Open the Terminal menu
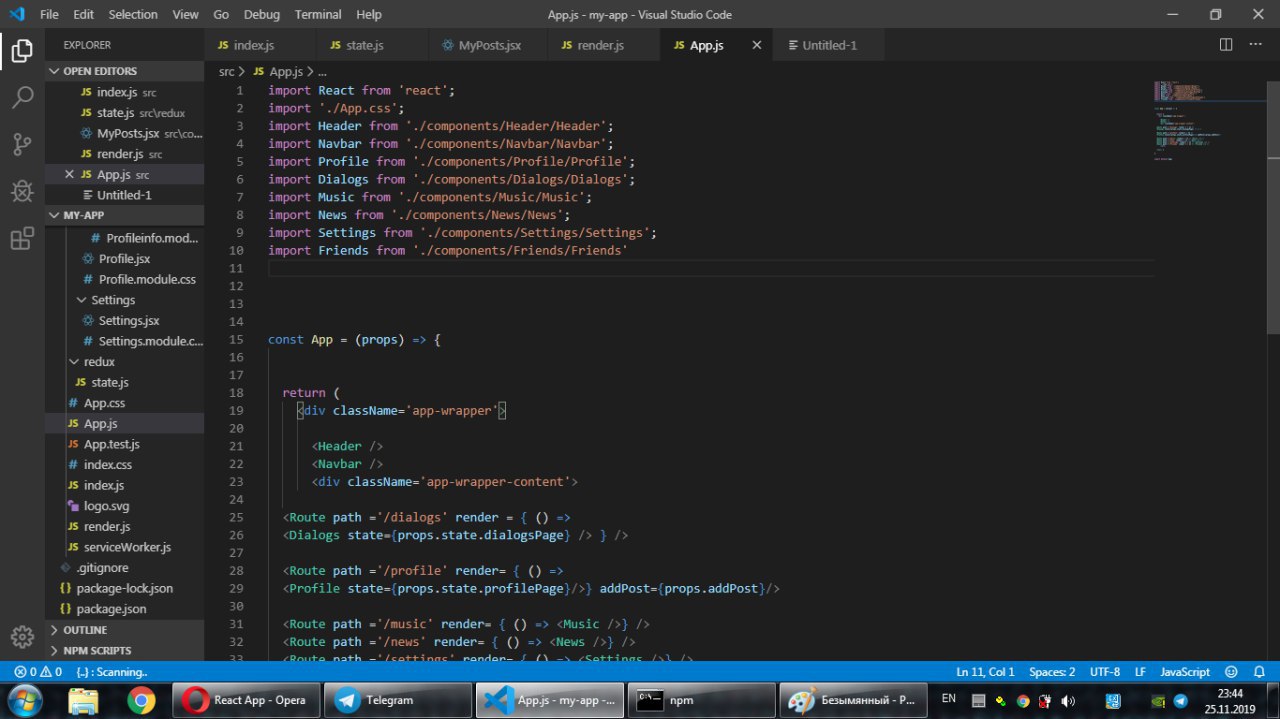The width and height of the screenshot is (1280, 719). click(x=317, y=15)
